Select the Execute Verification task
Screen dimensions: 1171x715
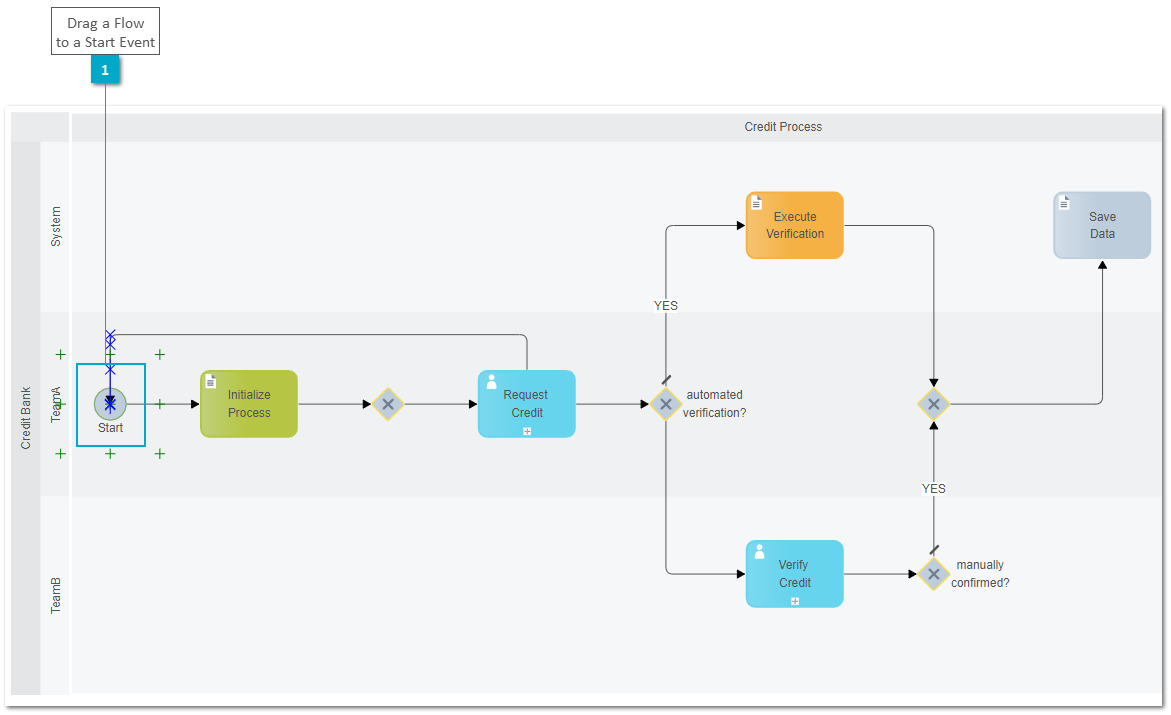pyautogui.click(x=795, y=226)
